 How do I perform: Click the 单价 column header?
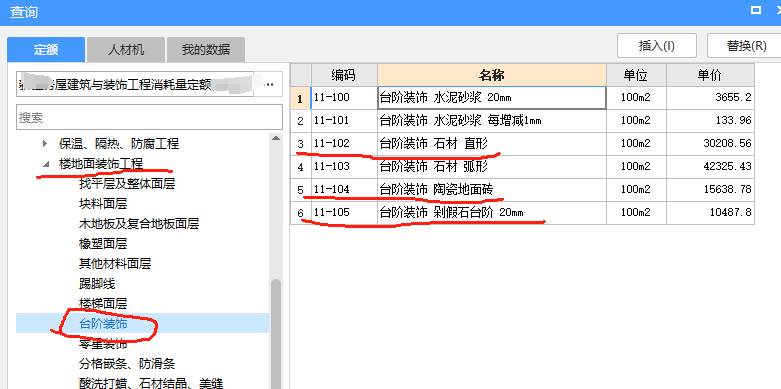(x=710, y=75)
